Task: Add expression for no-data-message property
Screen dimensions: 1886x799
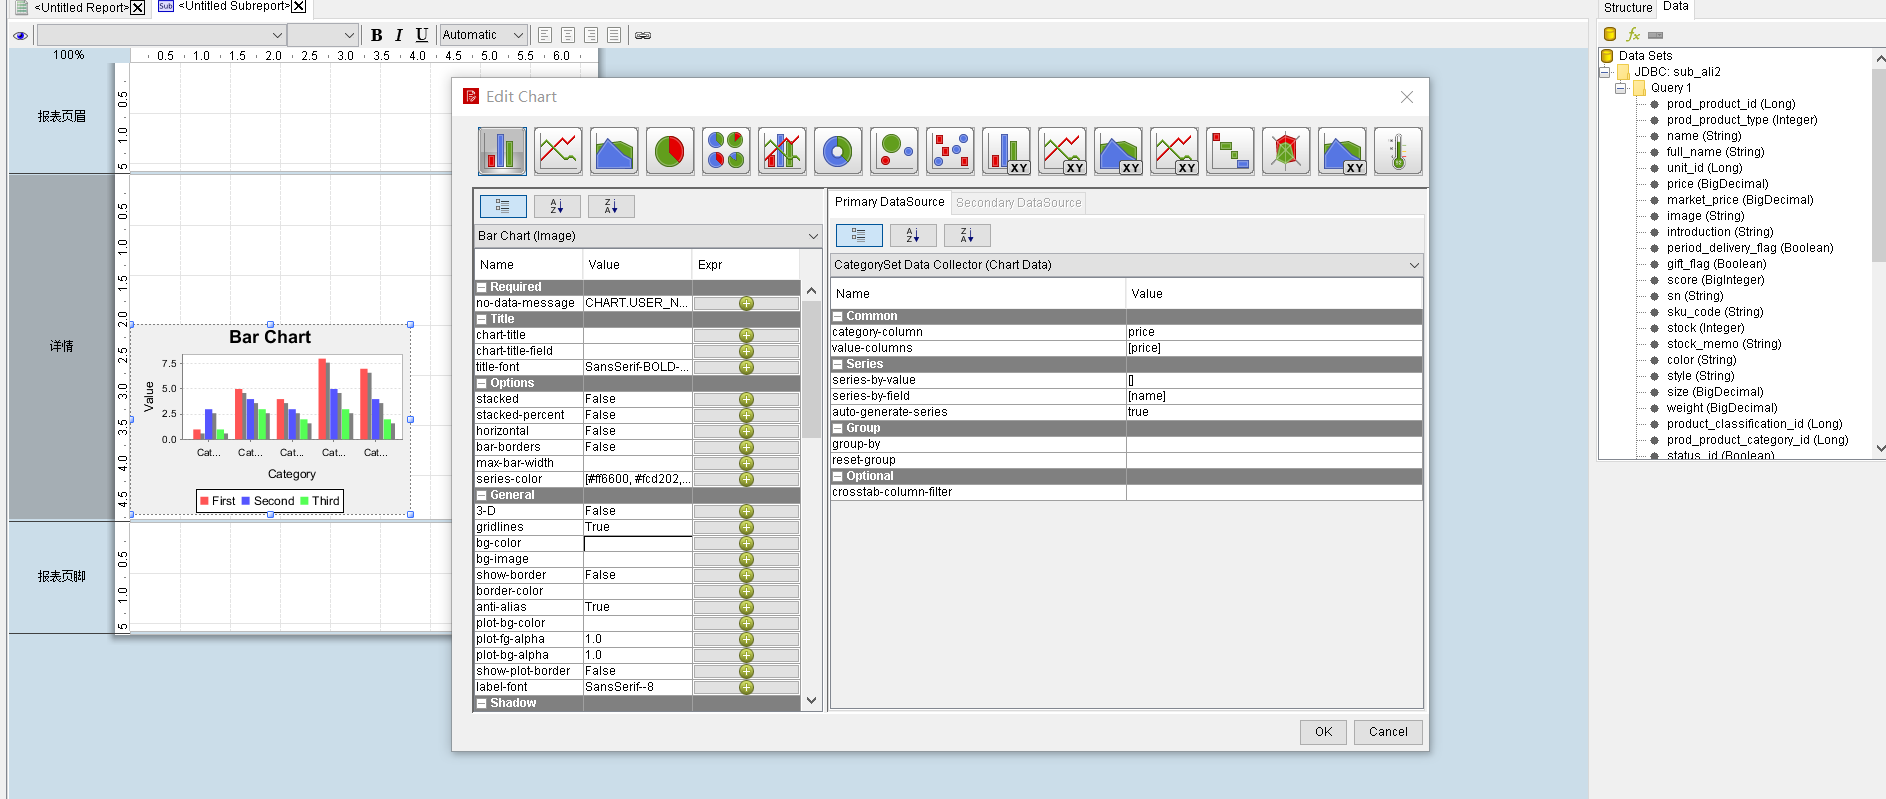Action: coord(746,303)
